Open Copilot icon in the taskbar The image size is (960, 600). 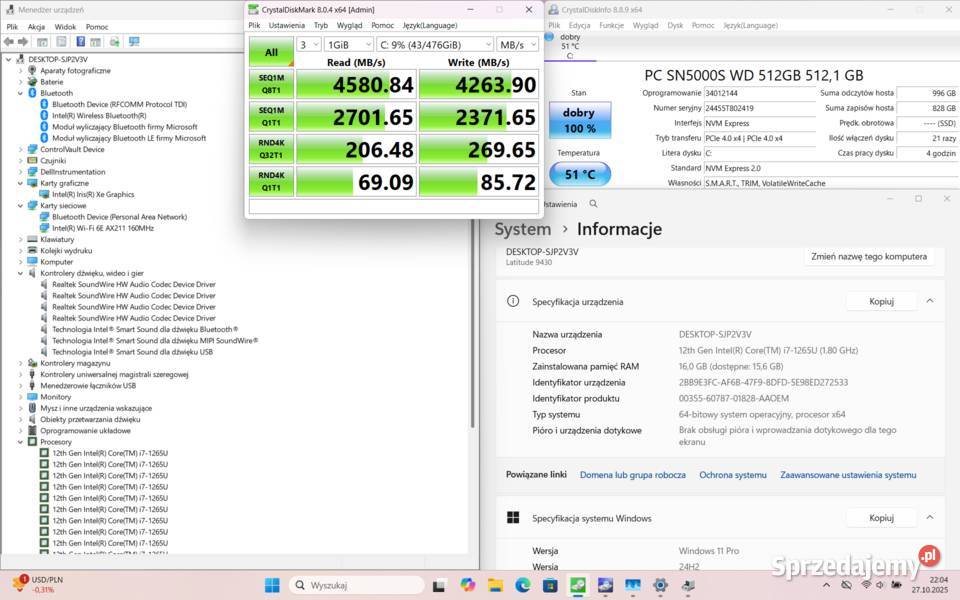coord(468,585)
